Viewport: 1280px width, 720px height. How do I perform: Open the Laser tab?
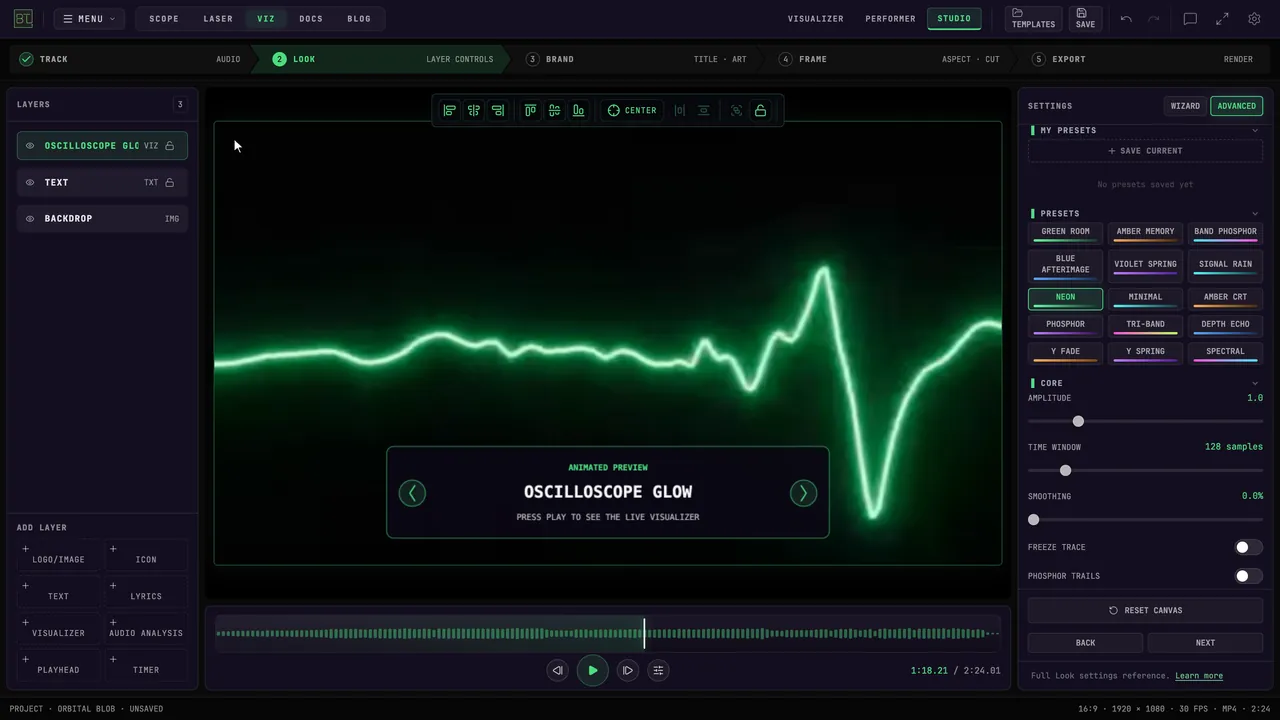tap(218, 19)
